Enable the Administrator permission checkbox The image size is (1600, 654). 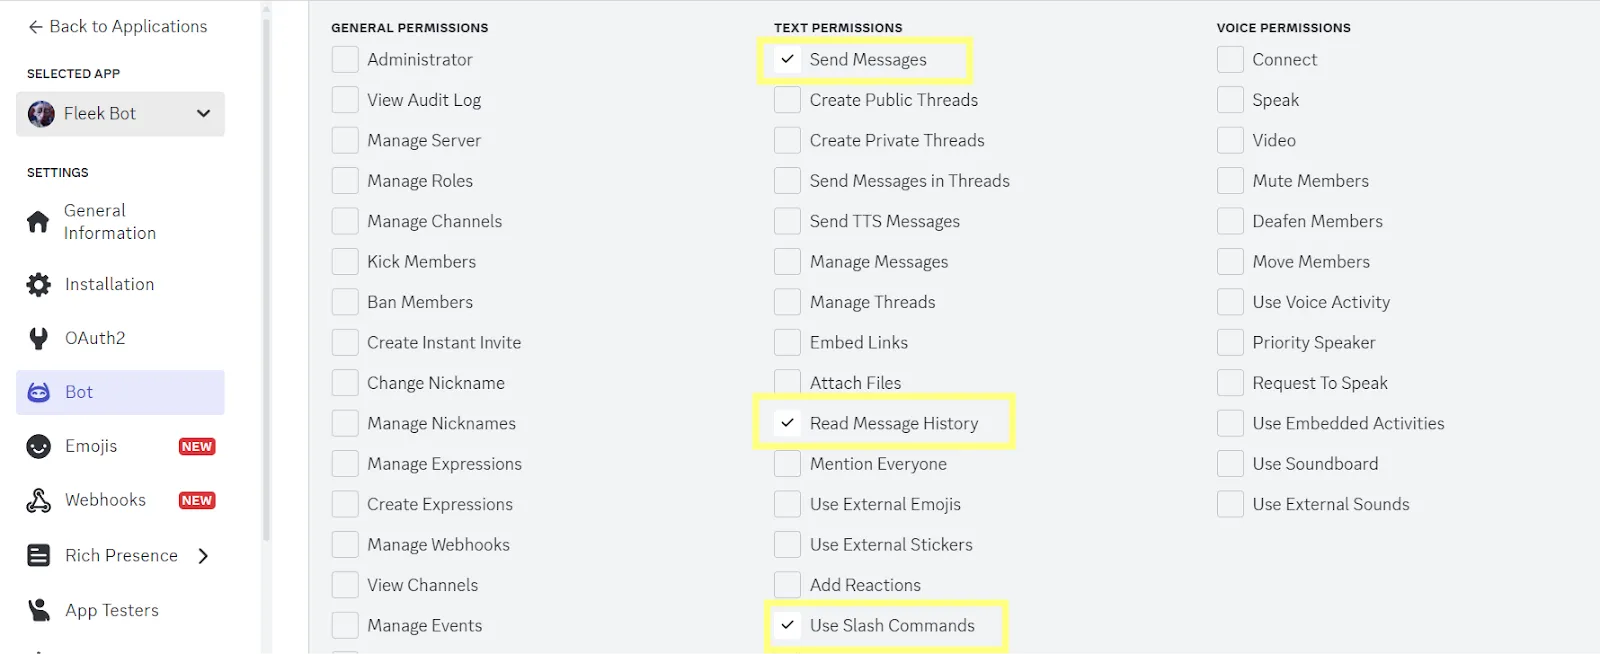345,60
